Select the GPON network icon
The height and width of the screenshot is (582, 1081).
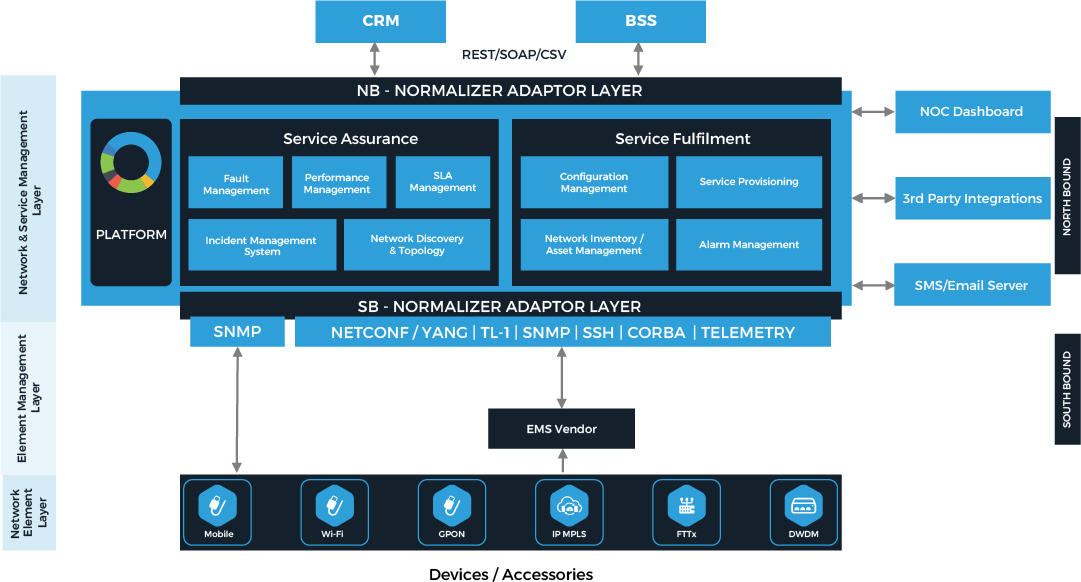452,507
